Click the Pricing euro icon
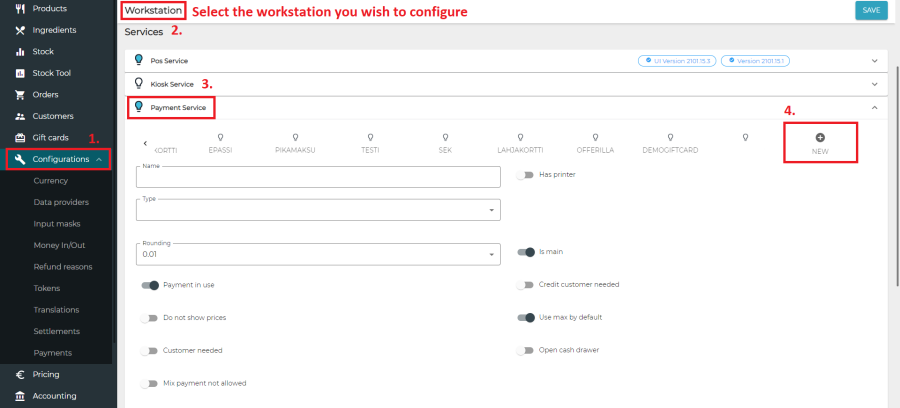Image resolution: width=900 pixels, height=408 pixels. (20, 374)
